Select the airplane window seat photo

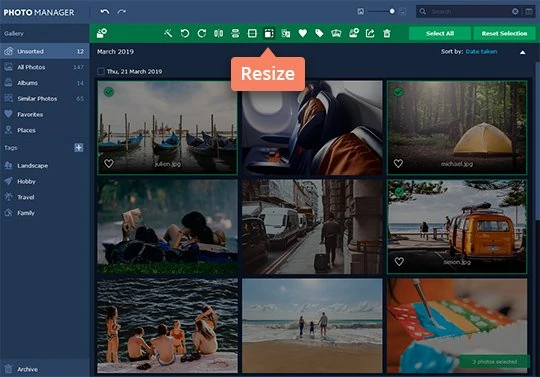(312, 128)
